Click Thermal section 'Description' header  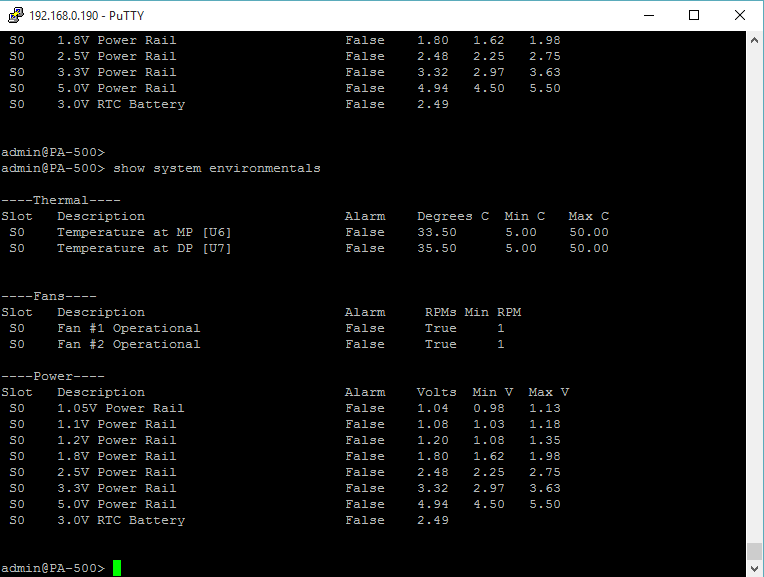pyautogui.click(x=101, y=216)
